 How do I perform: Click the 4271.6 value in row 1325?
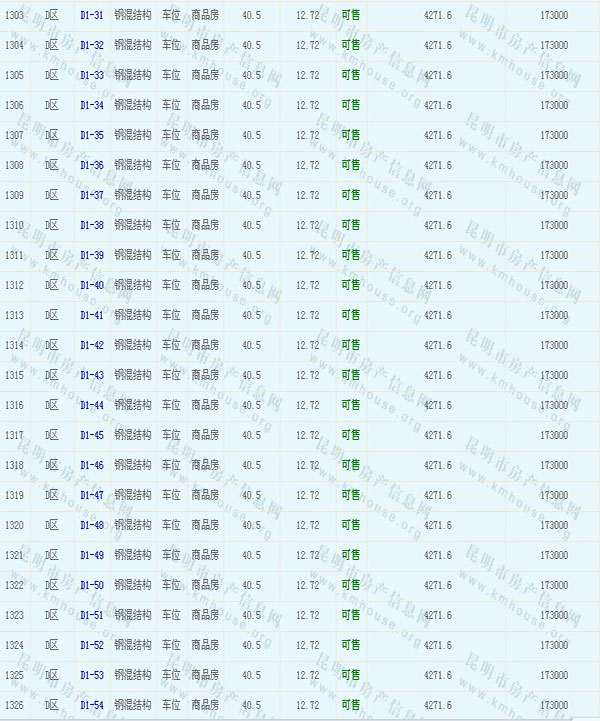tap(438, 675)
